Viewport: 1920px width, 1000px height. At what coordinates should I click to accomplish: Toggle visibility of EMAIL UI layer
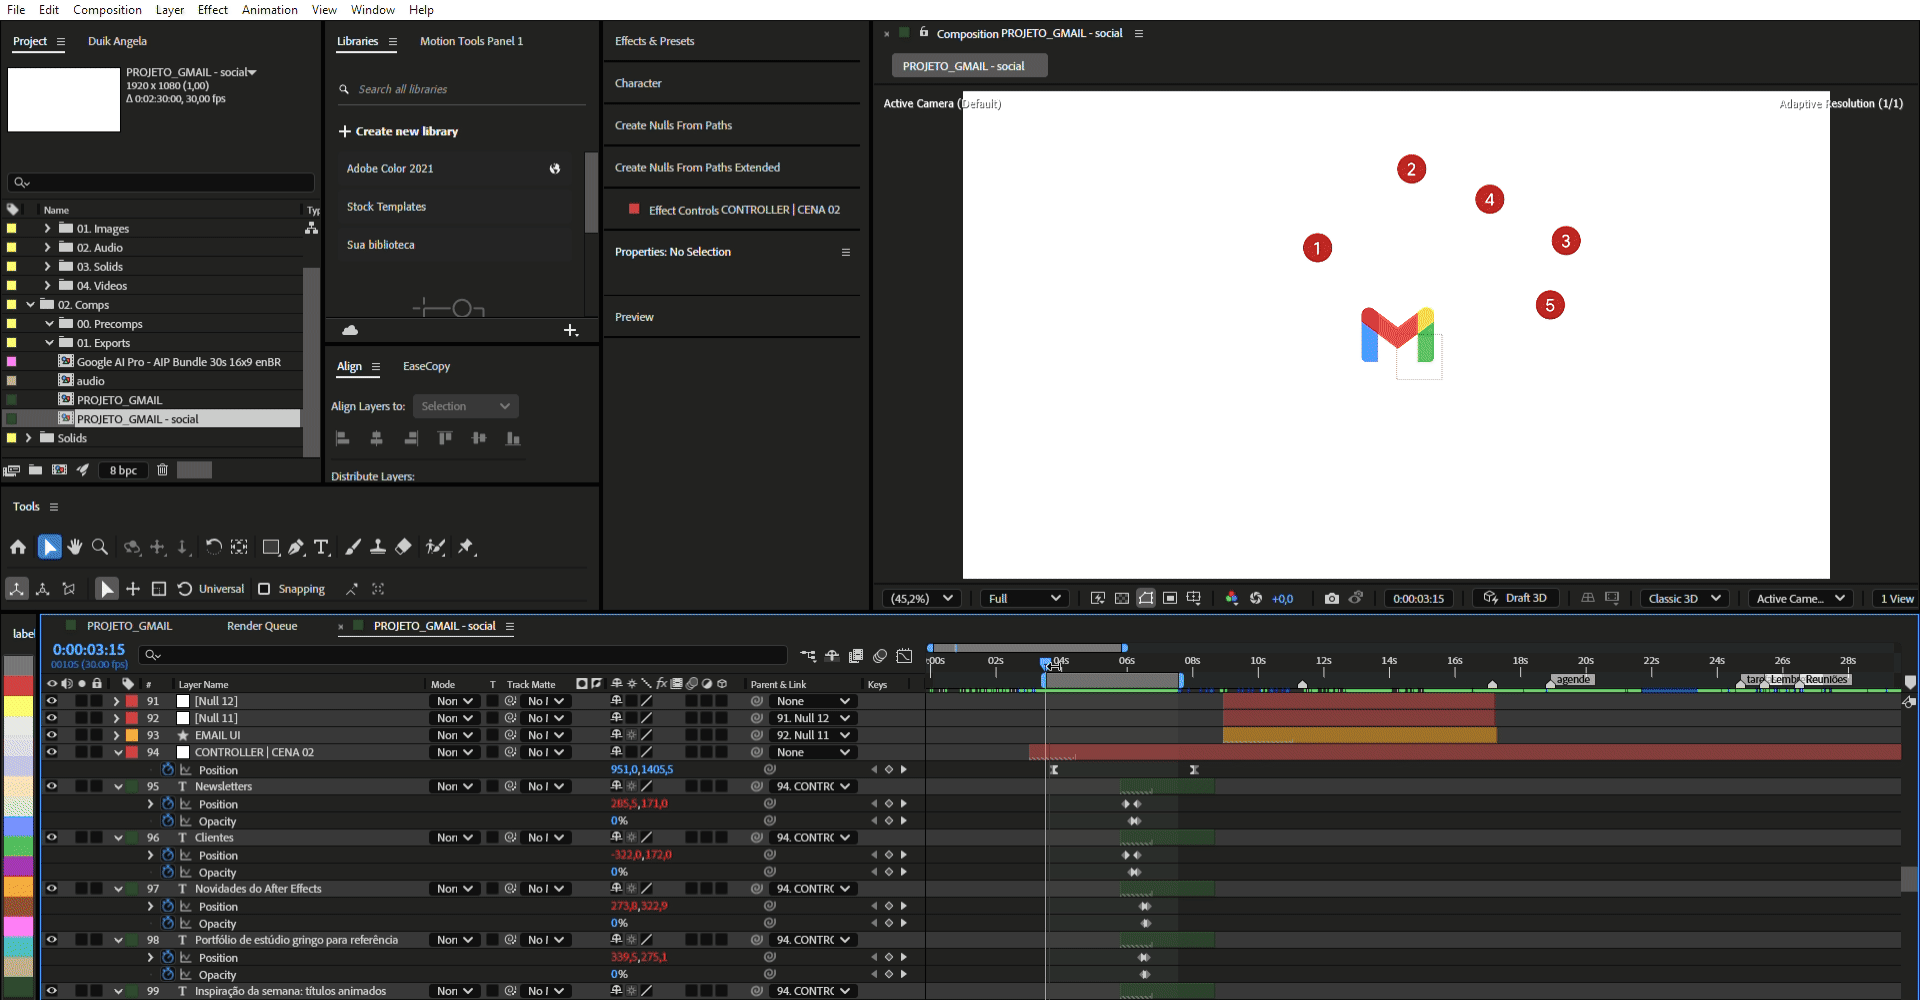click(x=51, y=735)
